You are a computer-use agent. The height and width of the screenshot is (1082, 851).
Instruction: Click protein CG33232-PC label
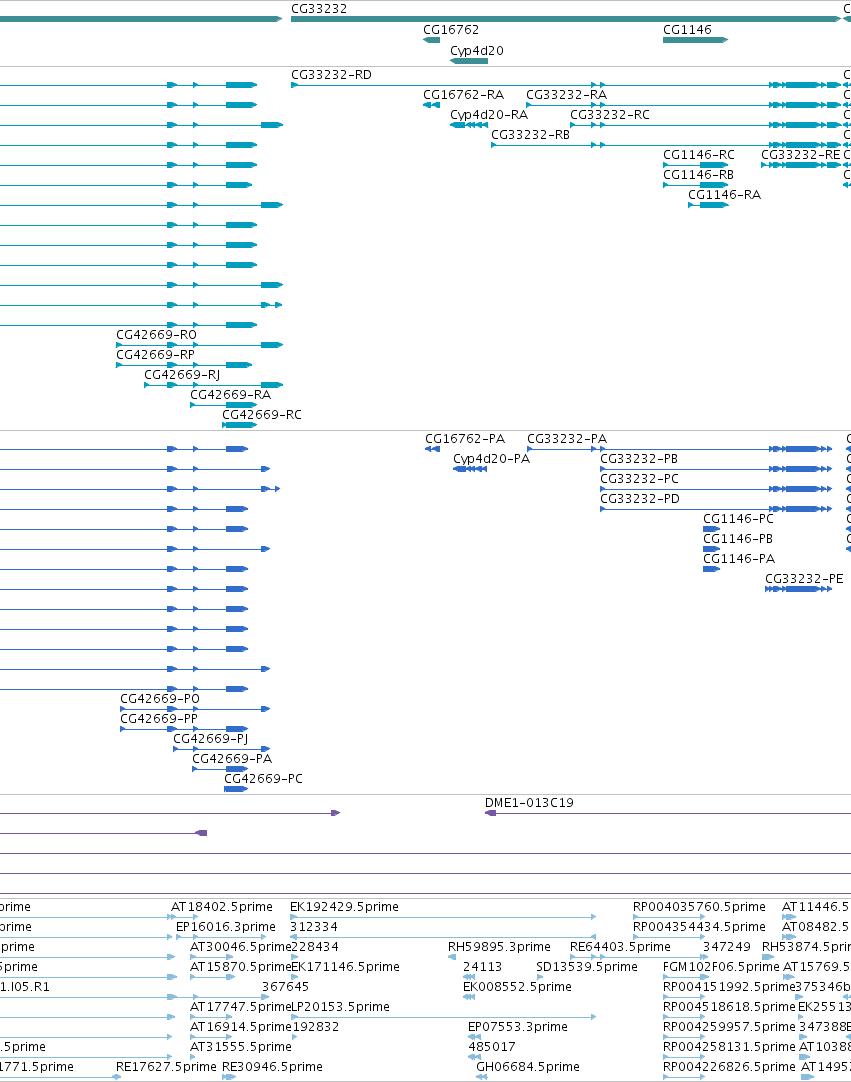tap(639, 479)
